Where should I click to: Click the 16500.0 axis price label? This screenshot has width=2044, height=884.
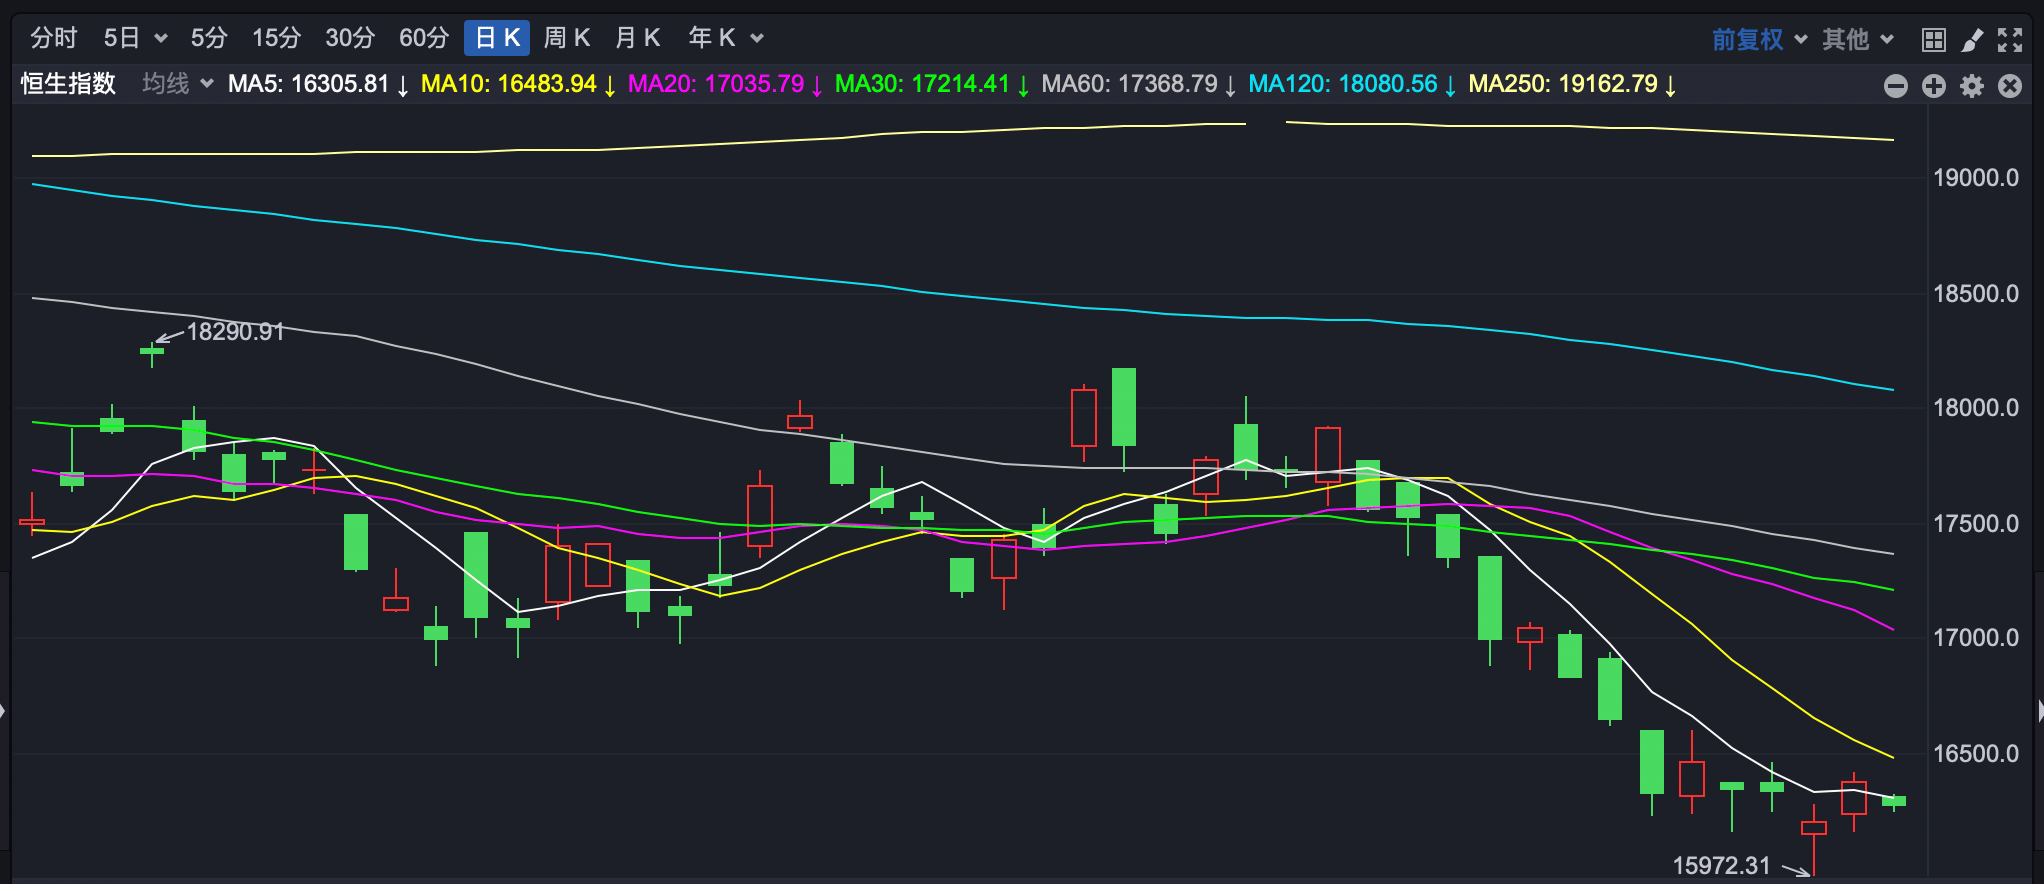click(1976, 754)
